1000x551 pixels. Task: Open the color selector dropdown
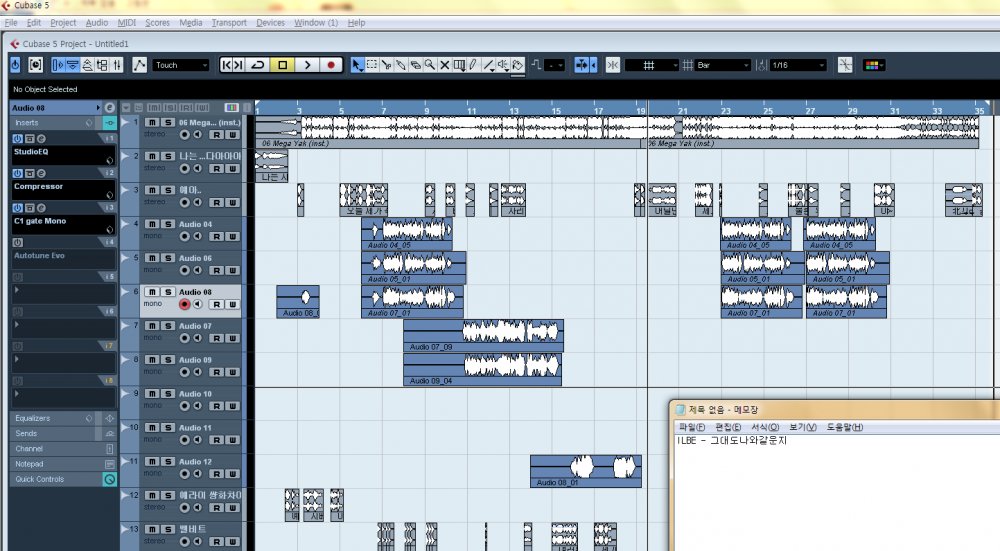[874, 65]
